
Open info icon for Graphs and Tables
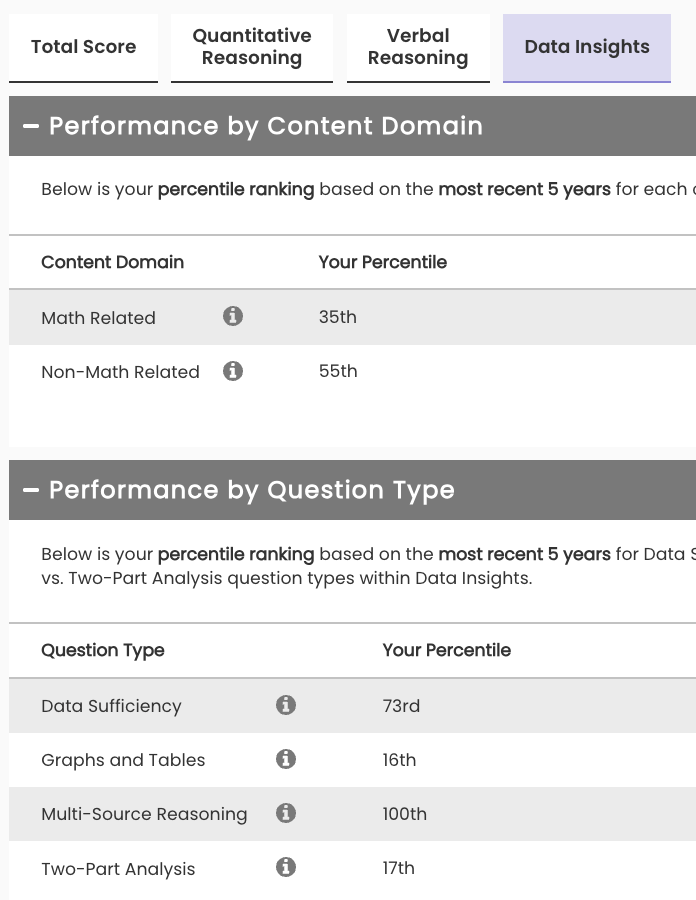coord(286,759)
